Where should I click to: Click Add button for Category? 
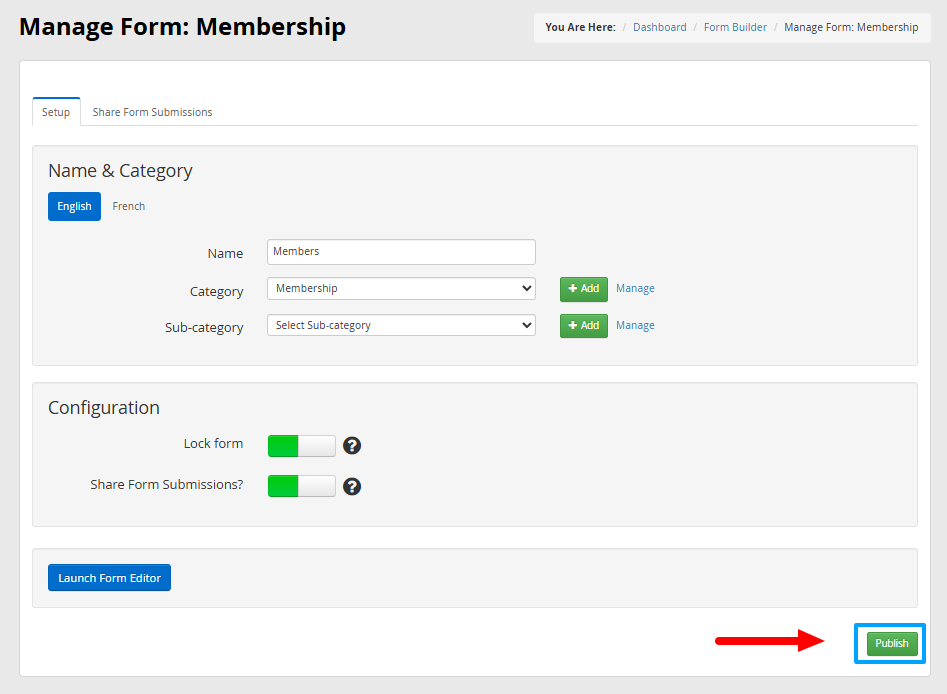point(583,289)
